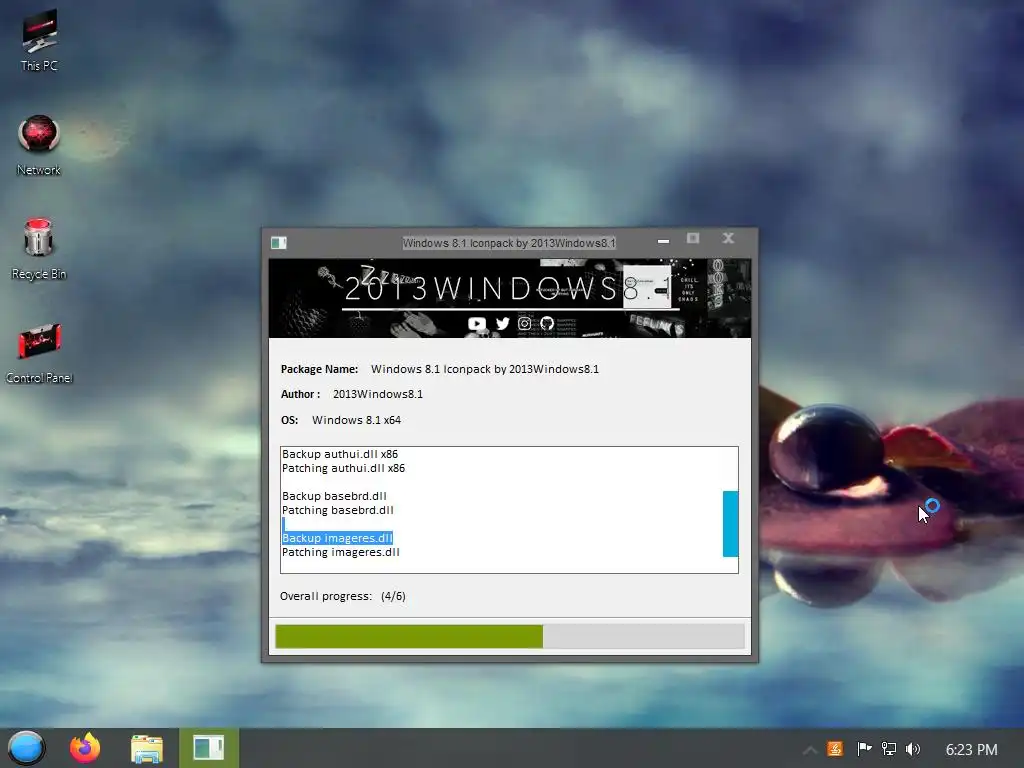
Task: Open the This PC desktop icon
Action: pos(39,40)
